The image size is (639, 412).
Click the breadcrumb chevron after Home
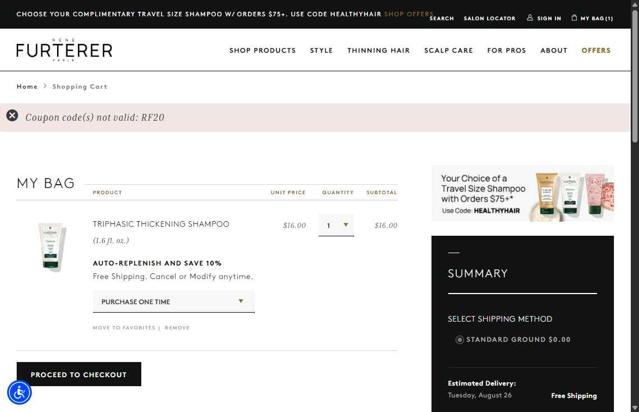[45, 86]
